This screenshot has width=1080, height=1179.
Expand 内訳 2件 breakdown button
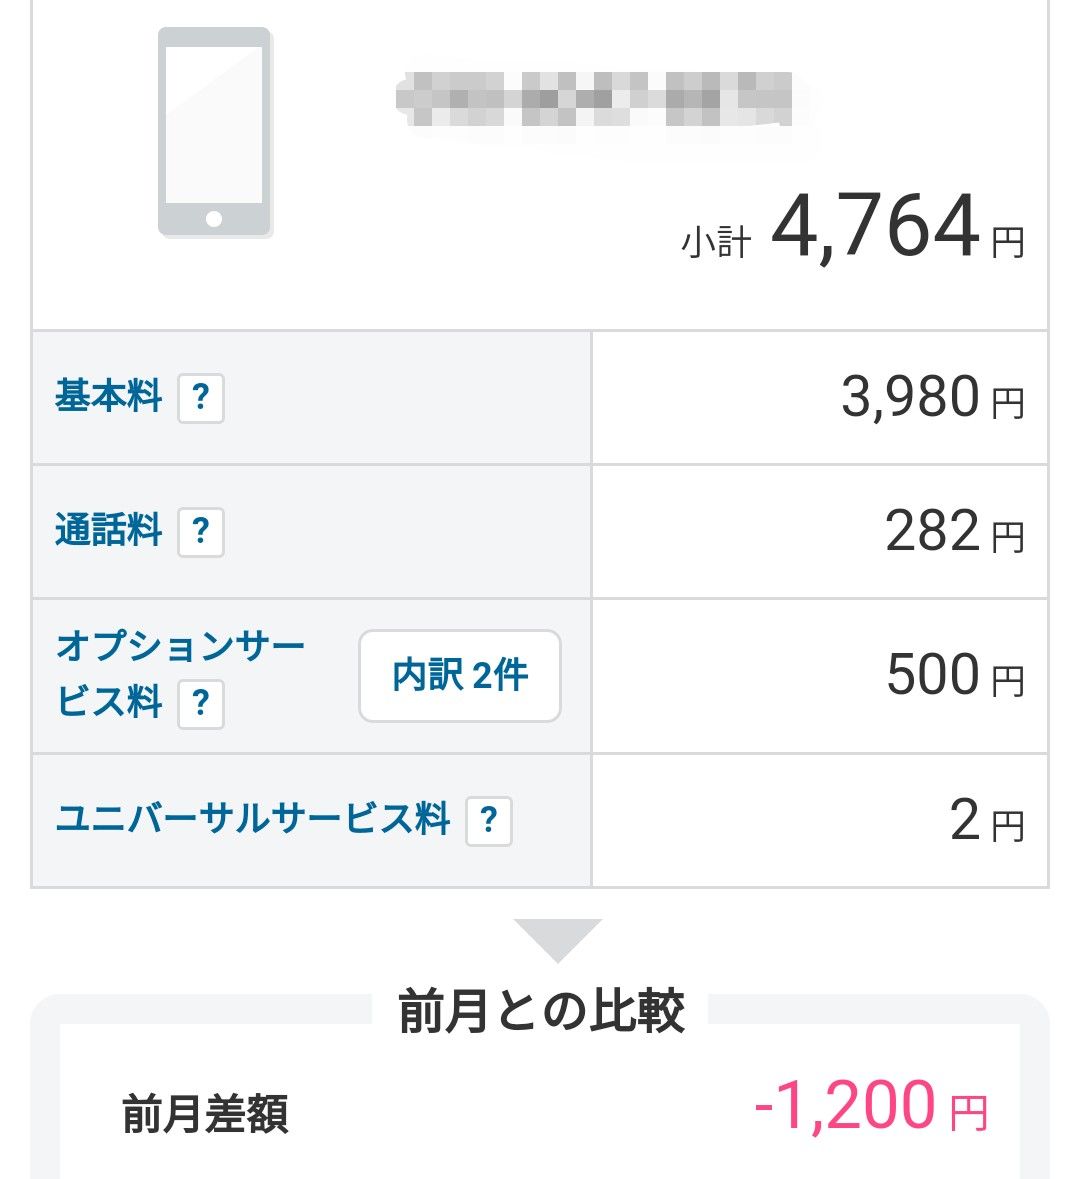click(x=460, y=675)
